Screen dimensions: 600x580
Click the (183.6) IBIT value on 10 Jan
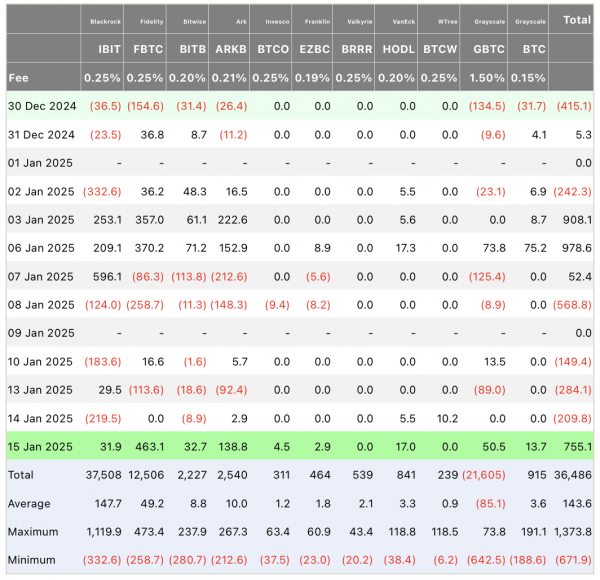coord(103,362)
